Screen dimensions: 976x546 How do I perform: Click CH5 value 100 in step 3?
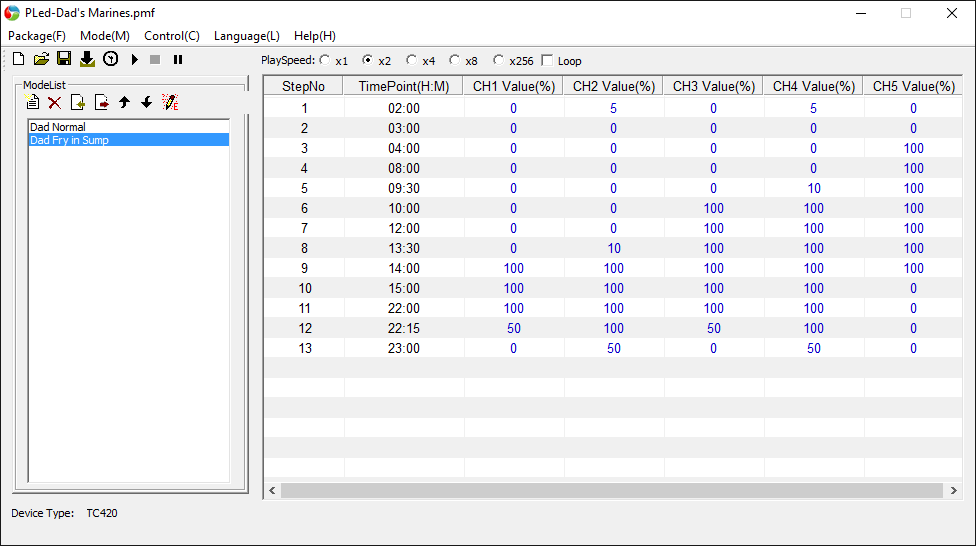coord(913,148)
